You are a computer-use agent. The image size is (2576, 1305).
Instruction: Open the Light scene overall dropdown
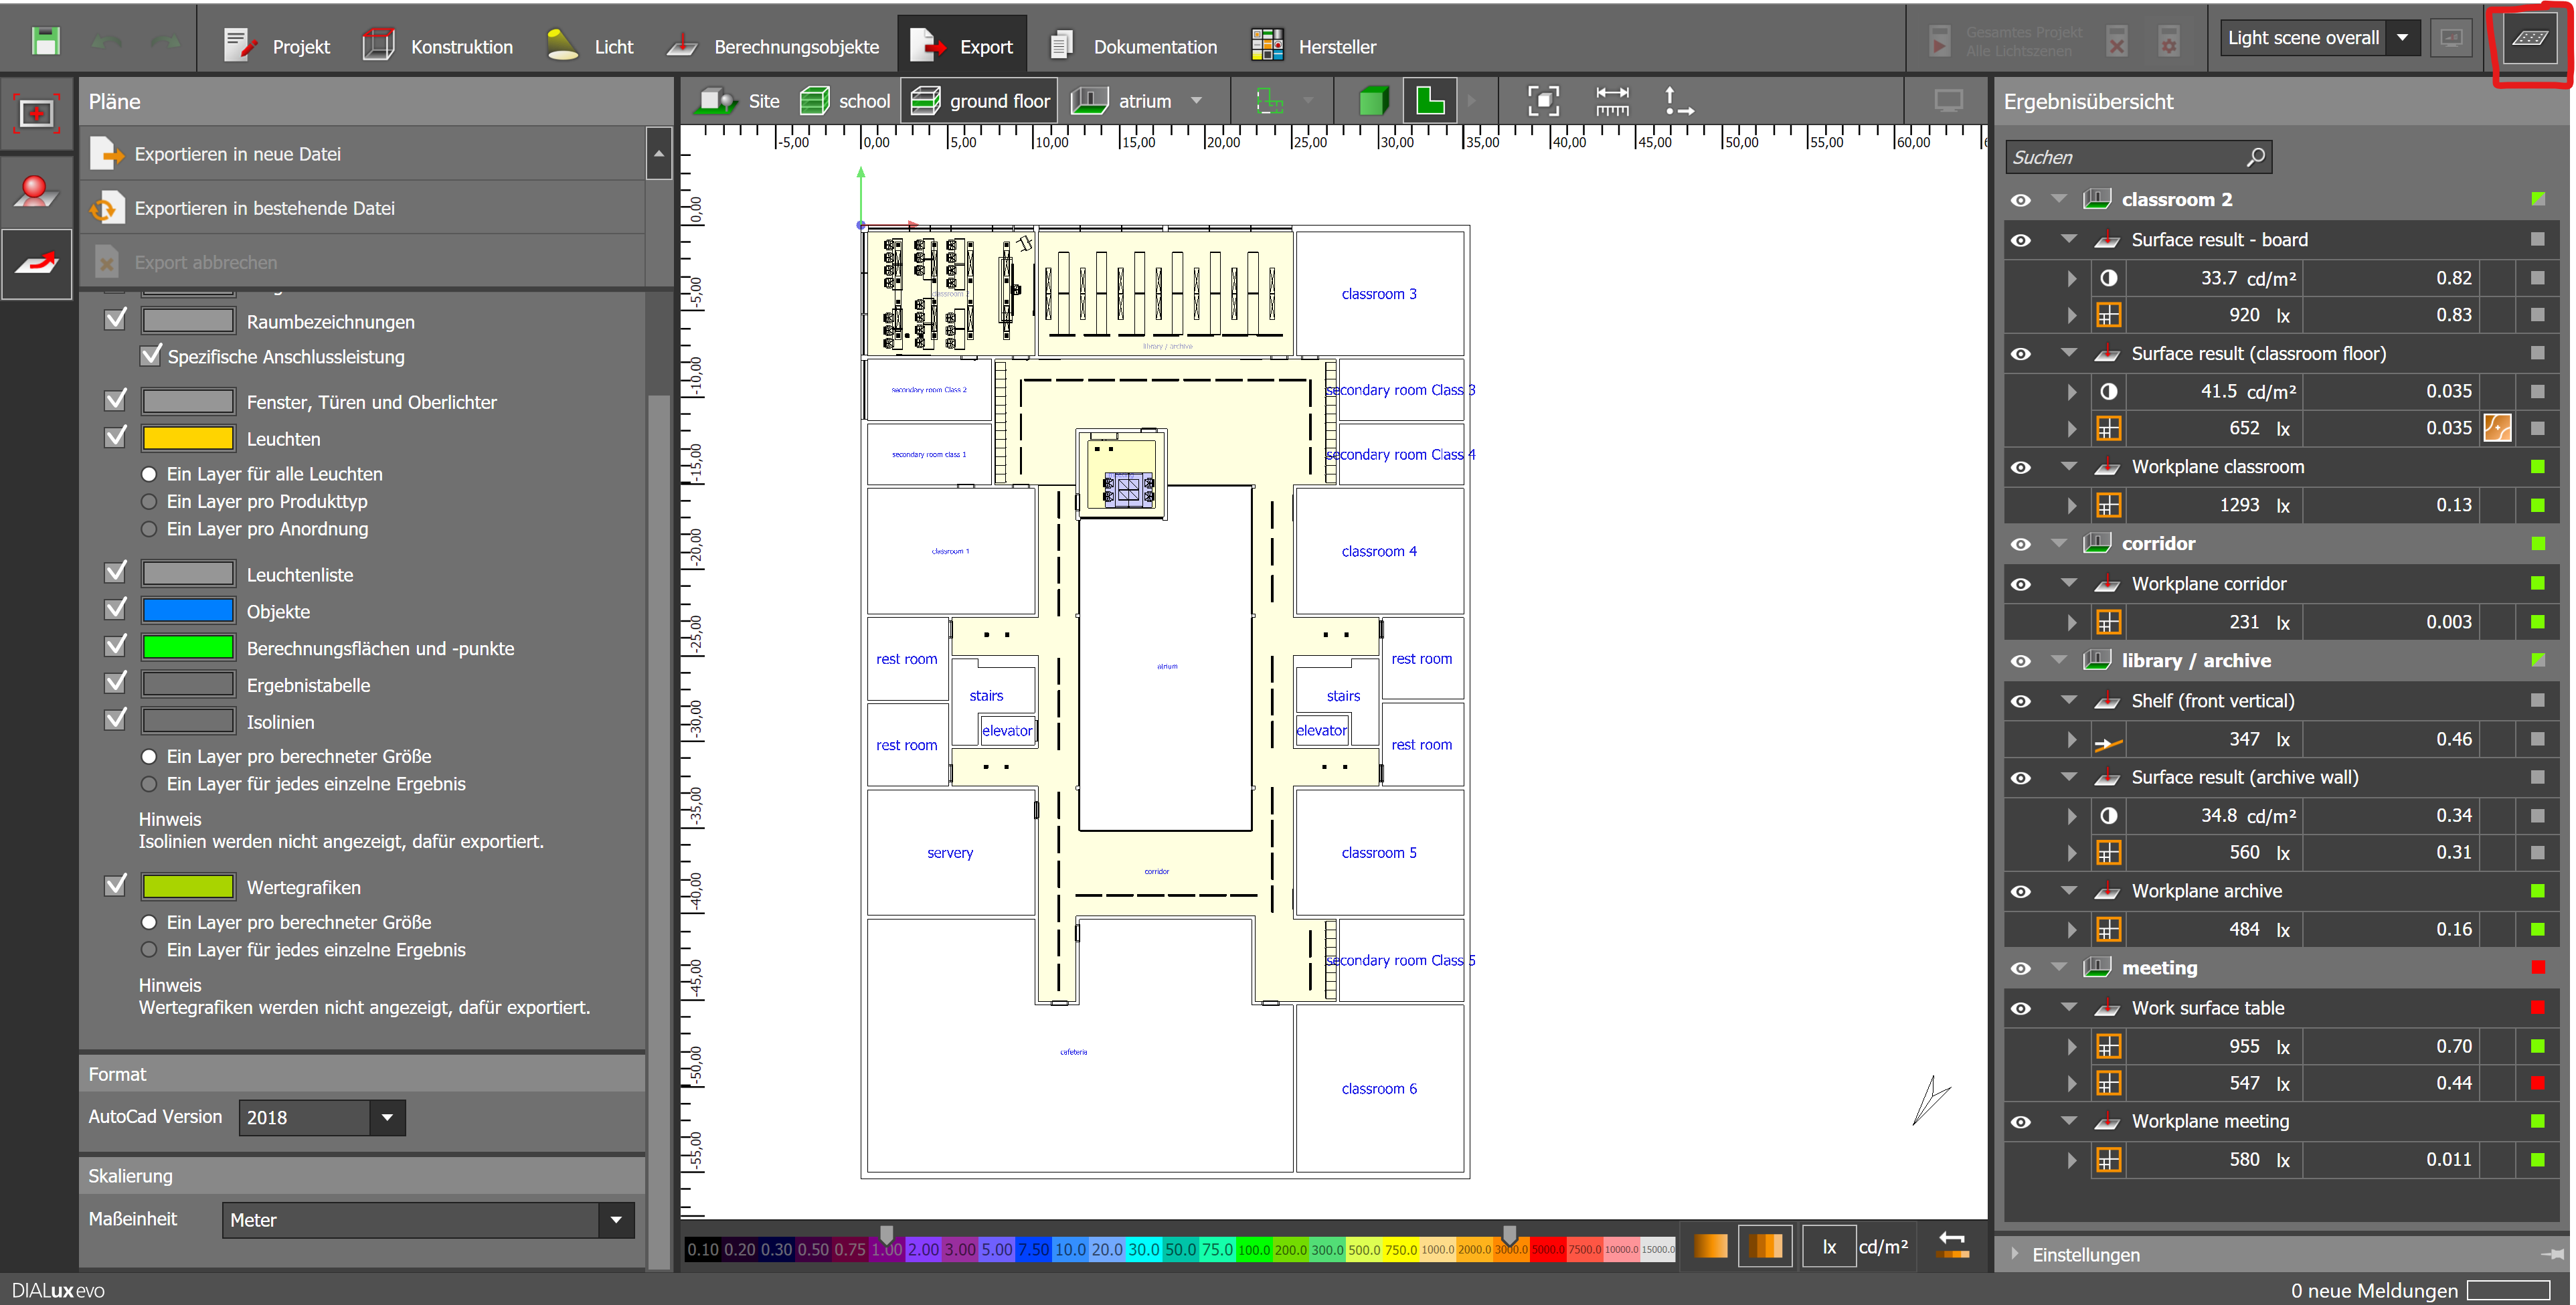(2401, 38)
